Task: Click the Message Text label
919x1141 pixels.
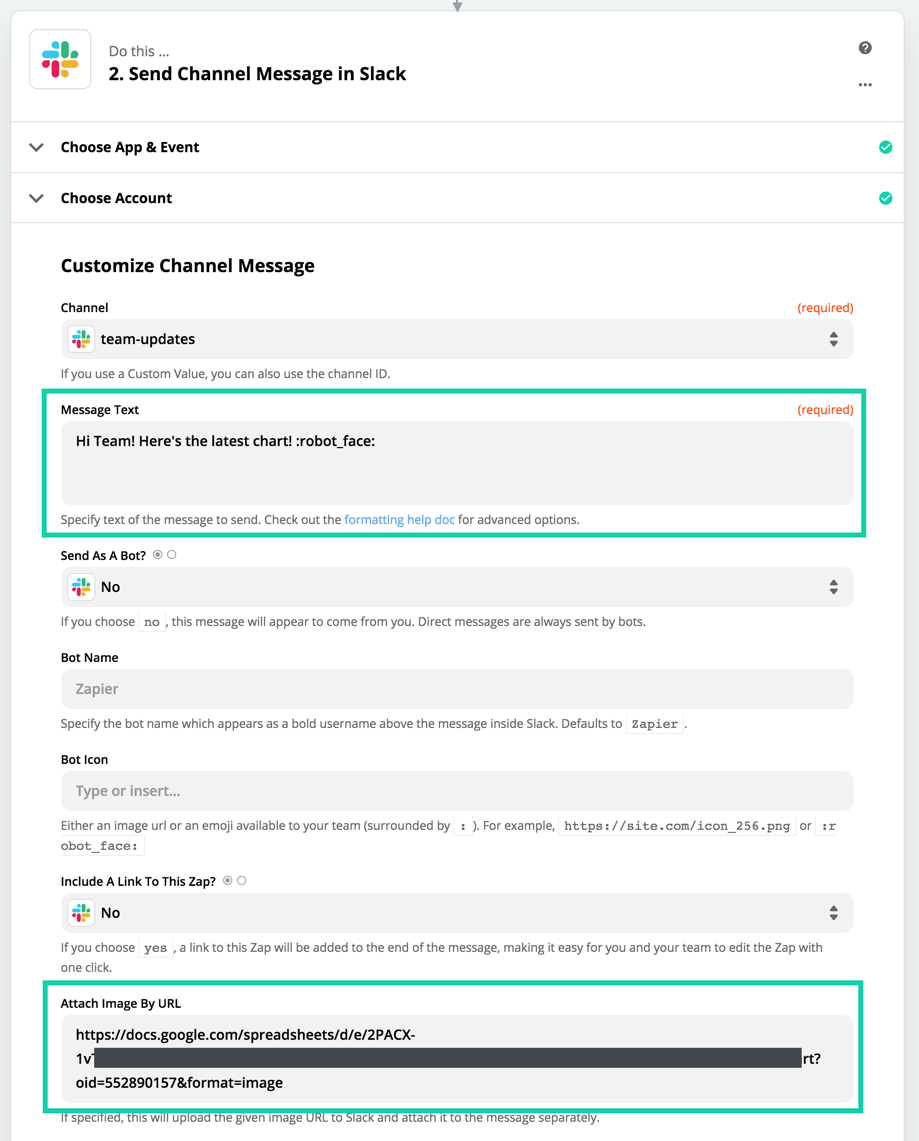Action: coord(100,410)
